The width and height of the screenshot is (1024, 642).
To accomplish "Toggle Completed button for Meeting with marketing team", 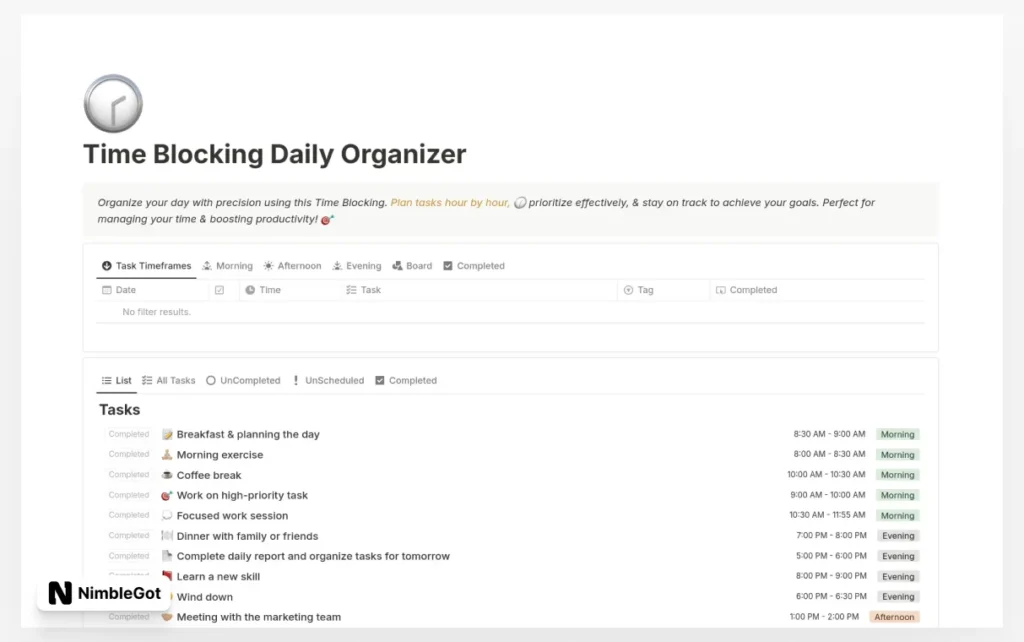I will pos(129,617).
